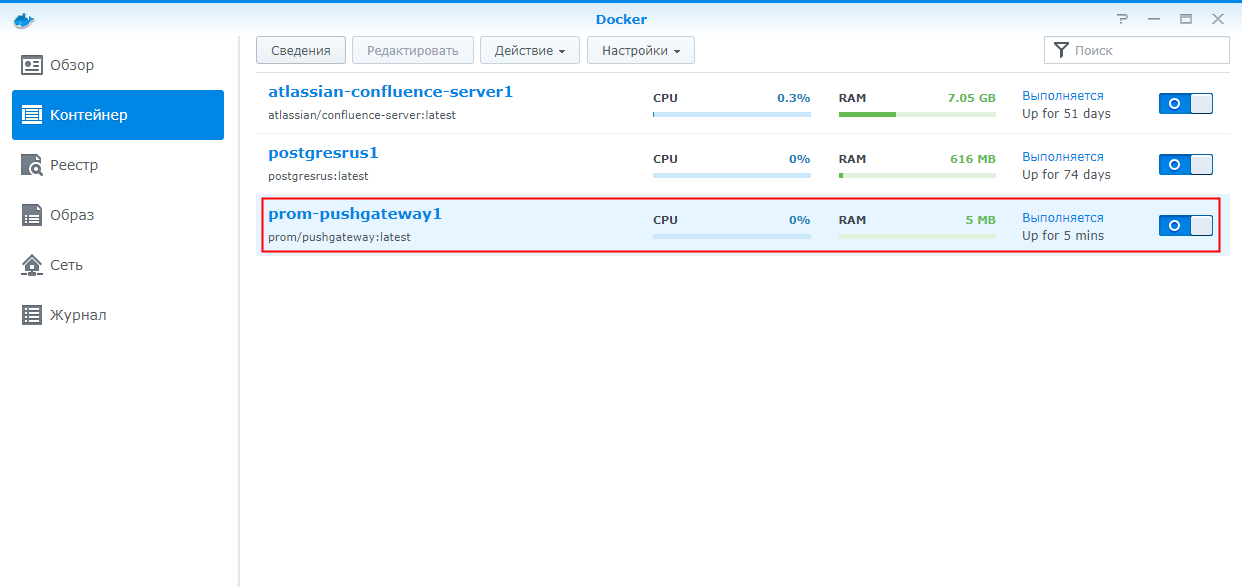
Task: Toggle off atlassian-confluence-server1 container switch
Action: coord(1185,104)
